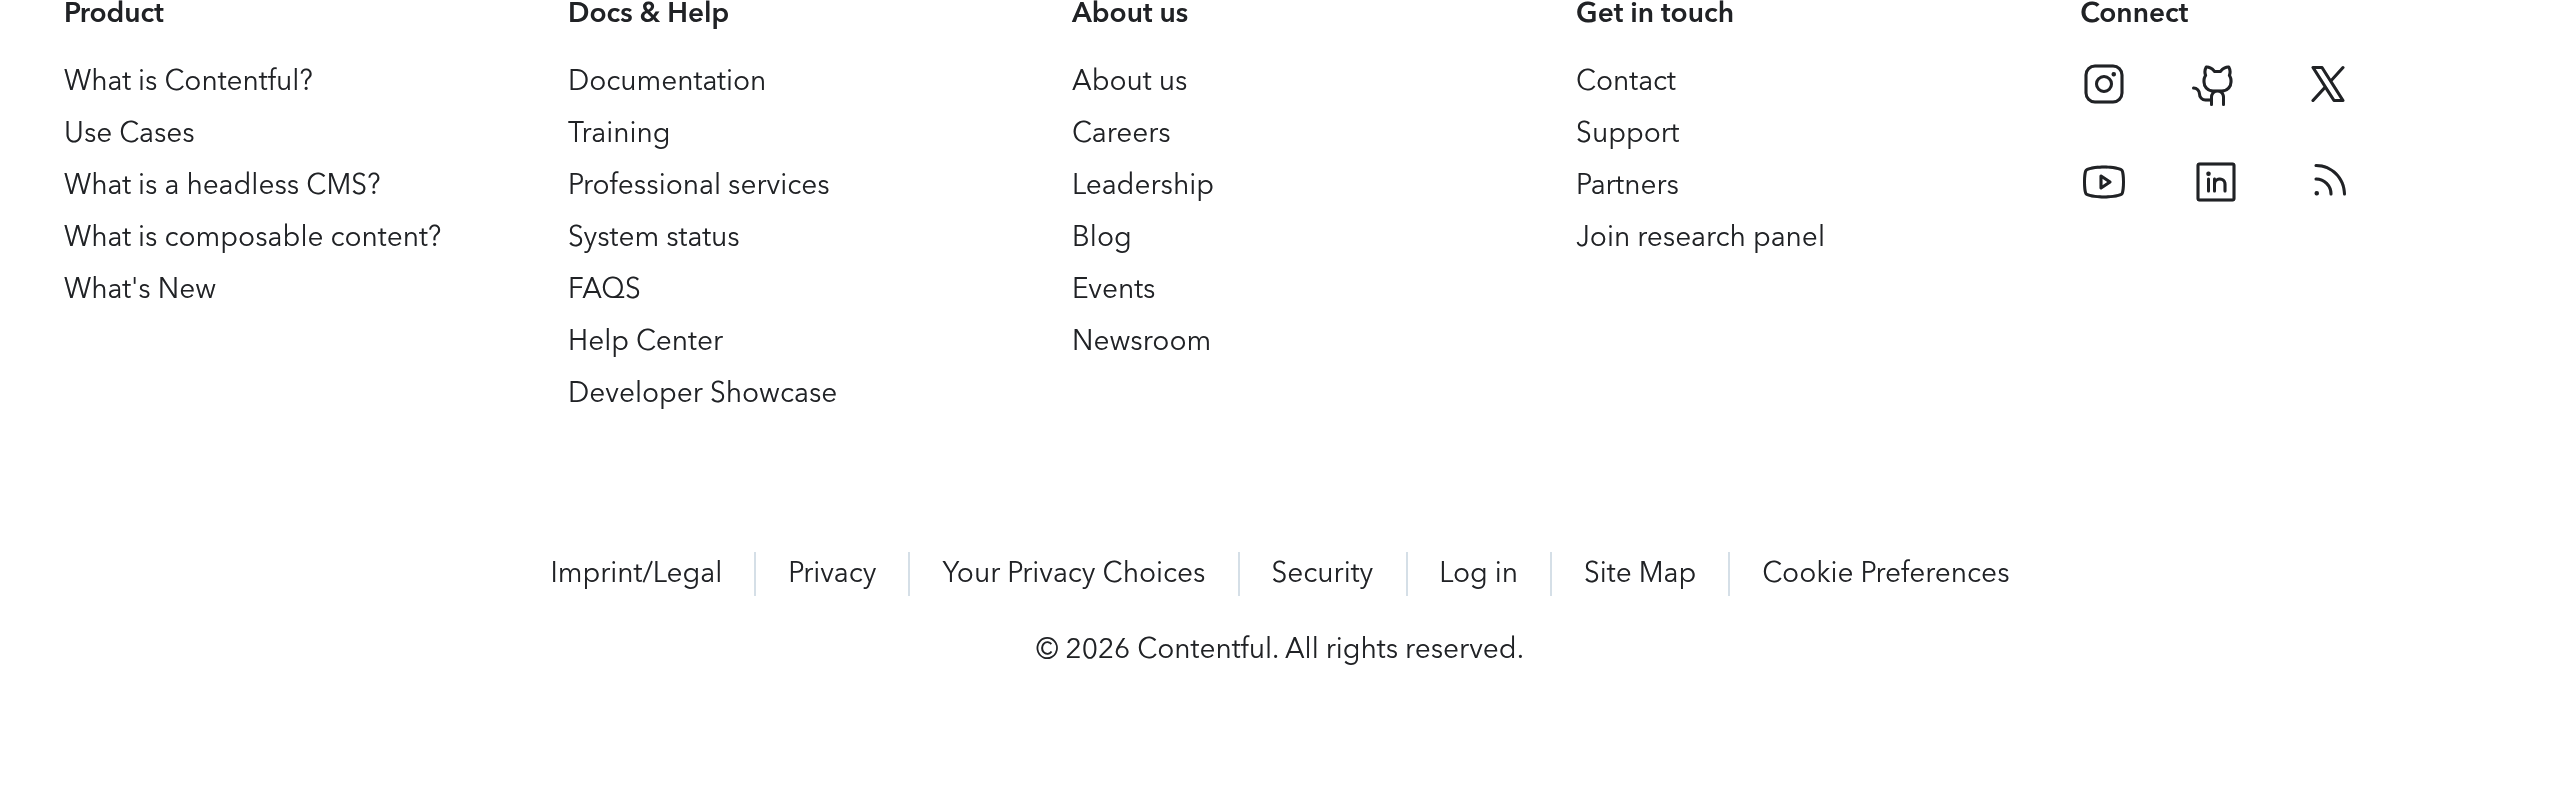Image resolution: width=2560 pixels, height=800 pixels.
Task: Open the YouTube channel icon
Action: 2103,182
